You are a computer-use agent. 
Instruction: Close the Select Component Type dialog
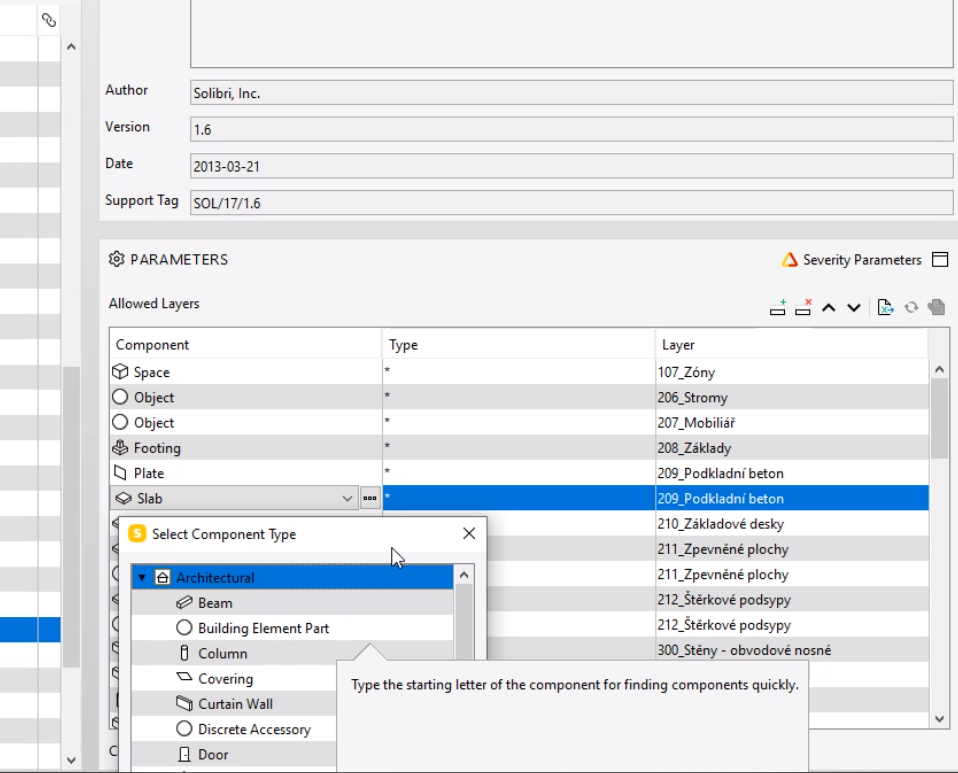coord(469,533)
